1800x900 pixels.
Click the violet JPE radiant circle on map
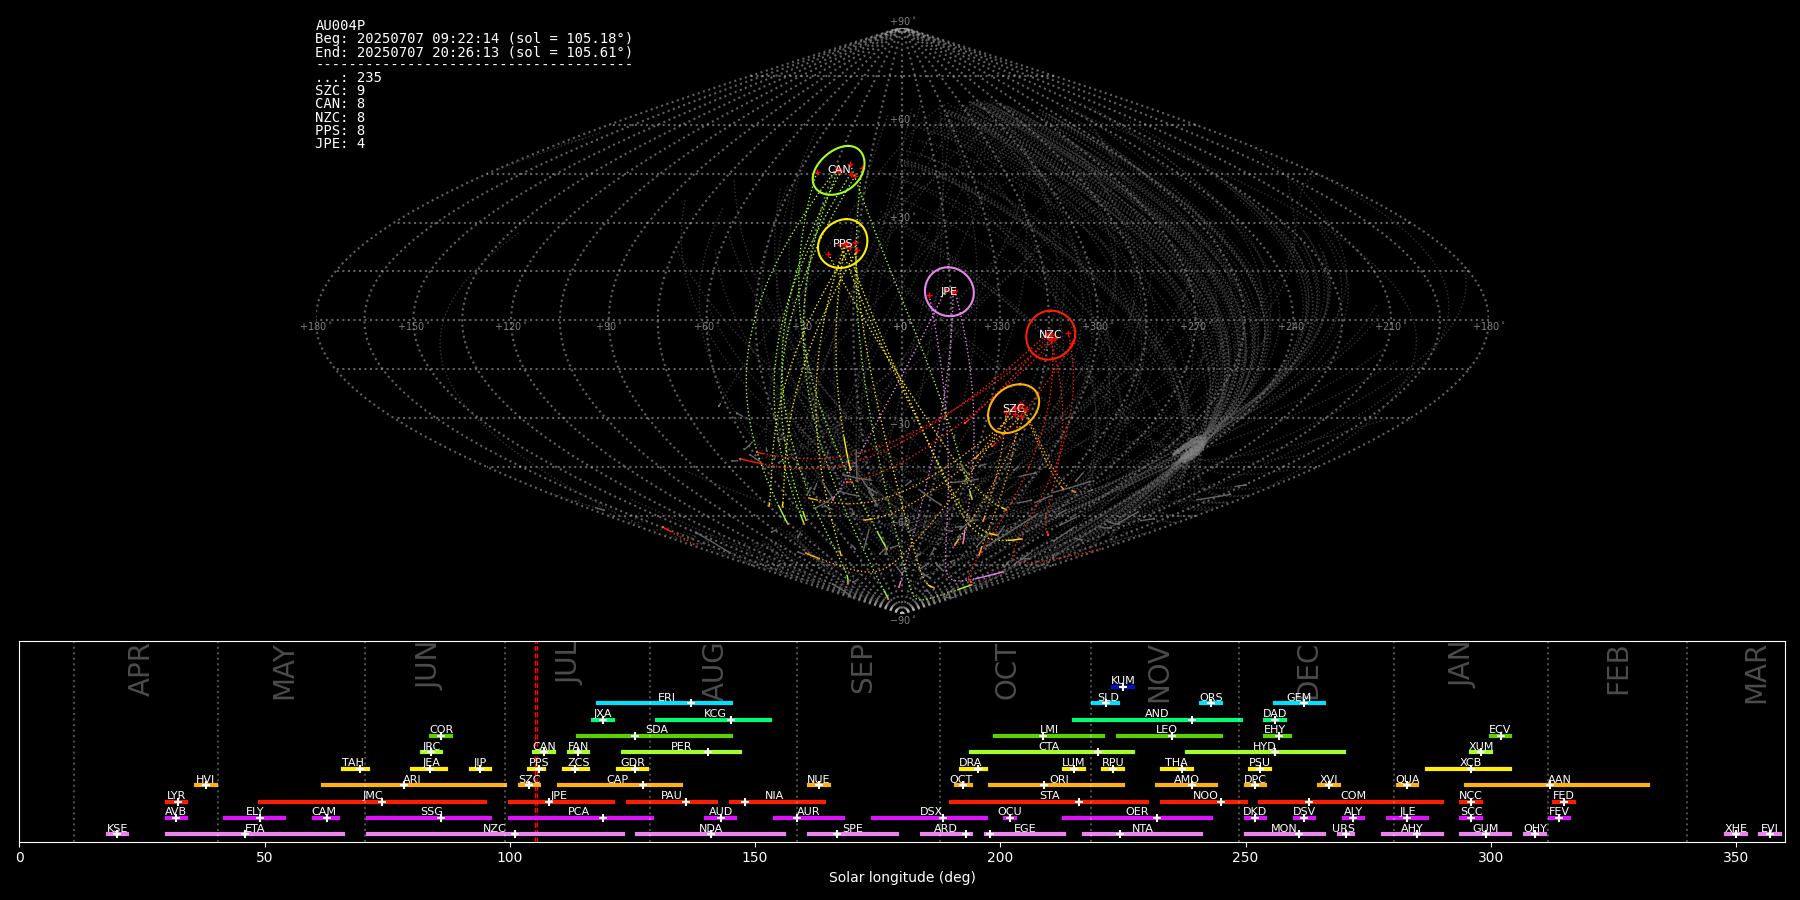[949, 291]
